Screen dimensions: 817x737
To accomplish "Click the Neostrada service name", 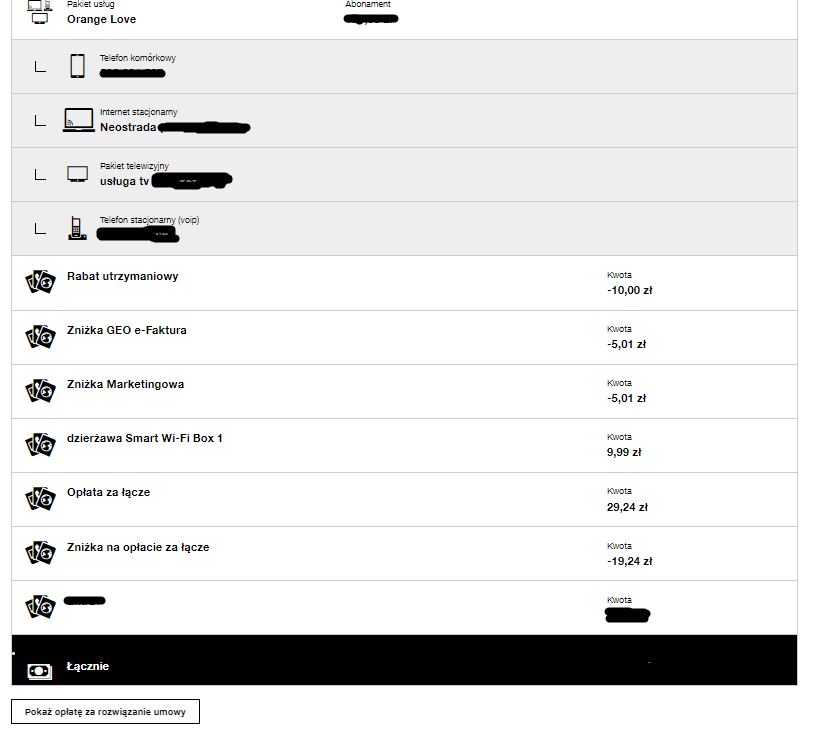I will pyautogui.click(x=128, y=127).
